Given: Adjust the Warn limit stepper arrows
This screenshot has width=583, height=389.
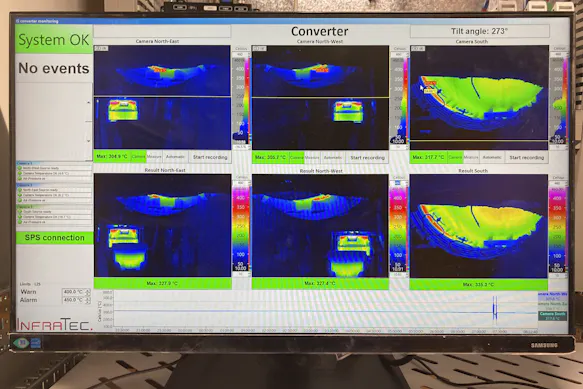Looking at the screenshot, I should pyautogui.click(x=88, y=292).
